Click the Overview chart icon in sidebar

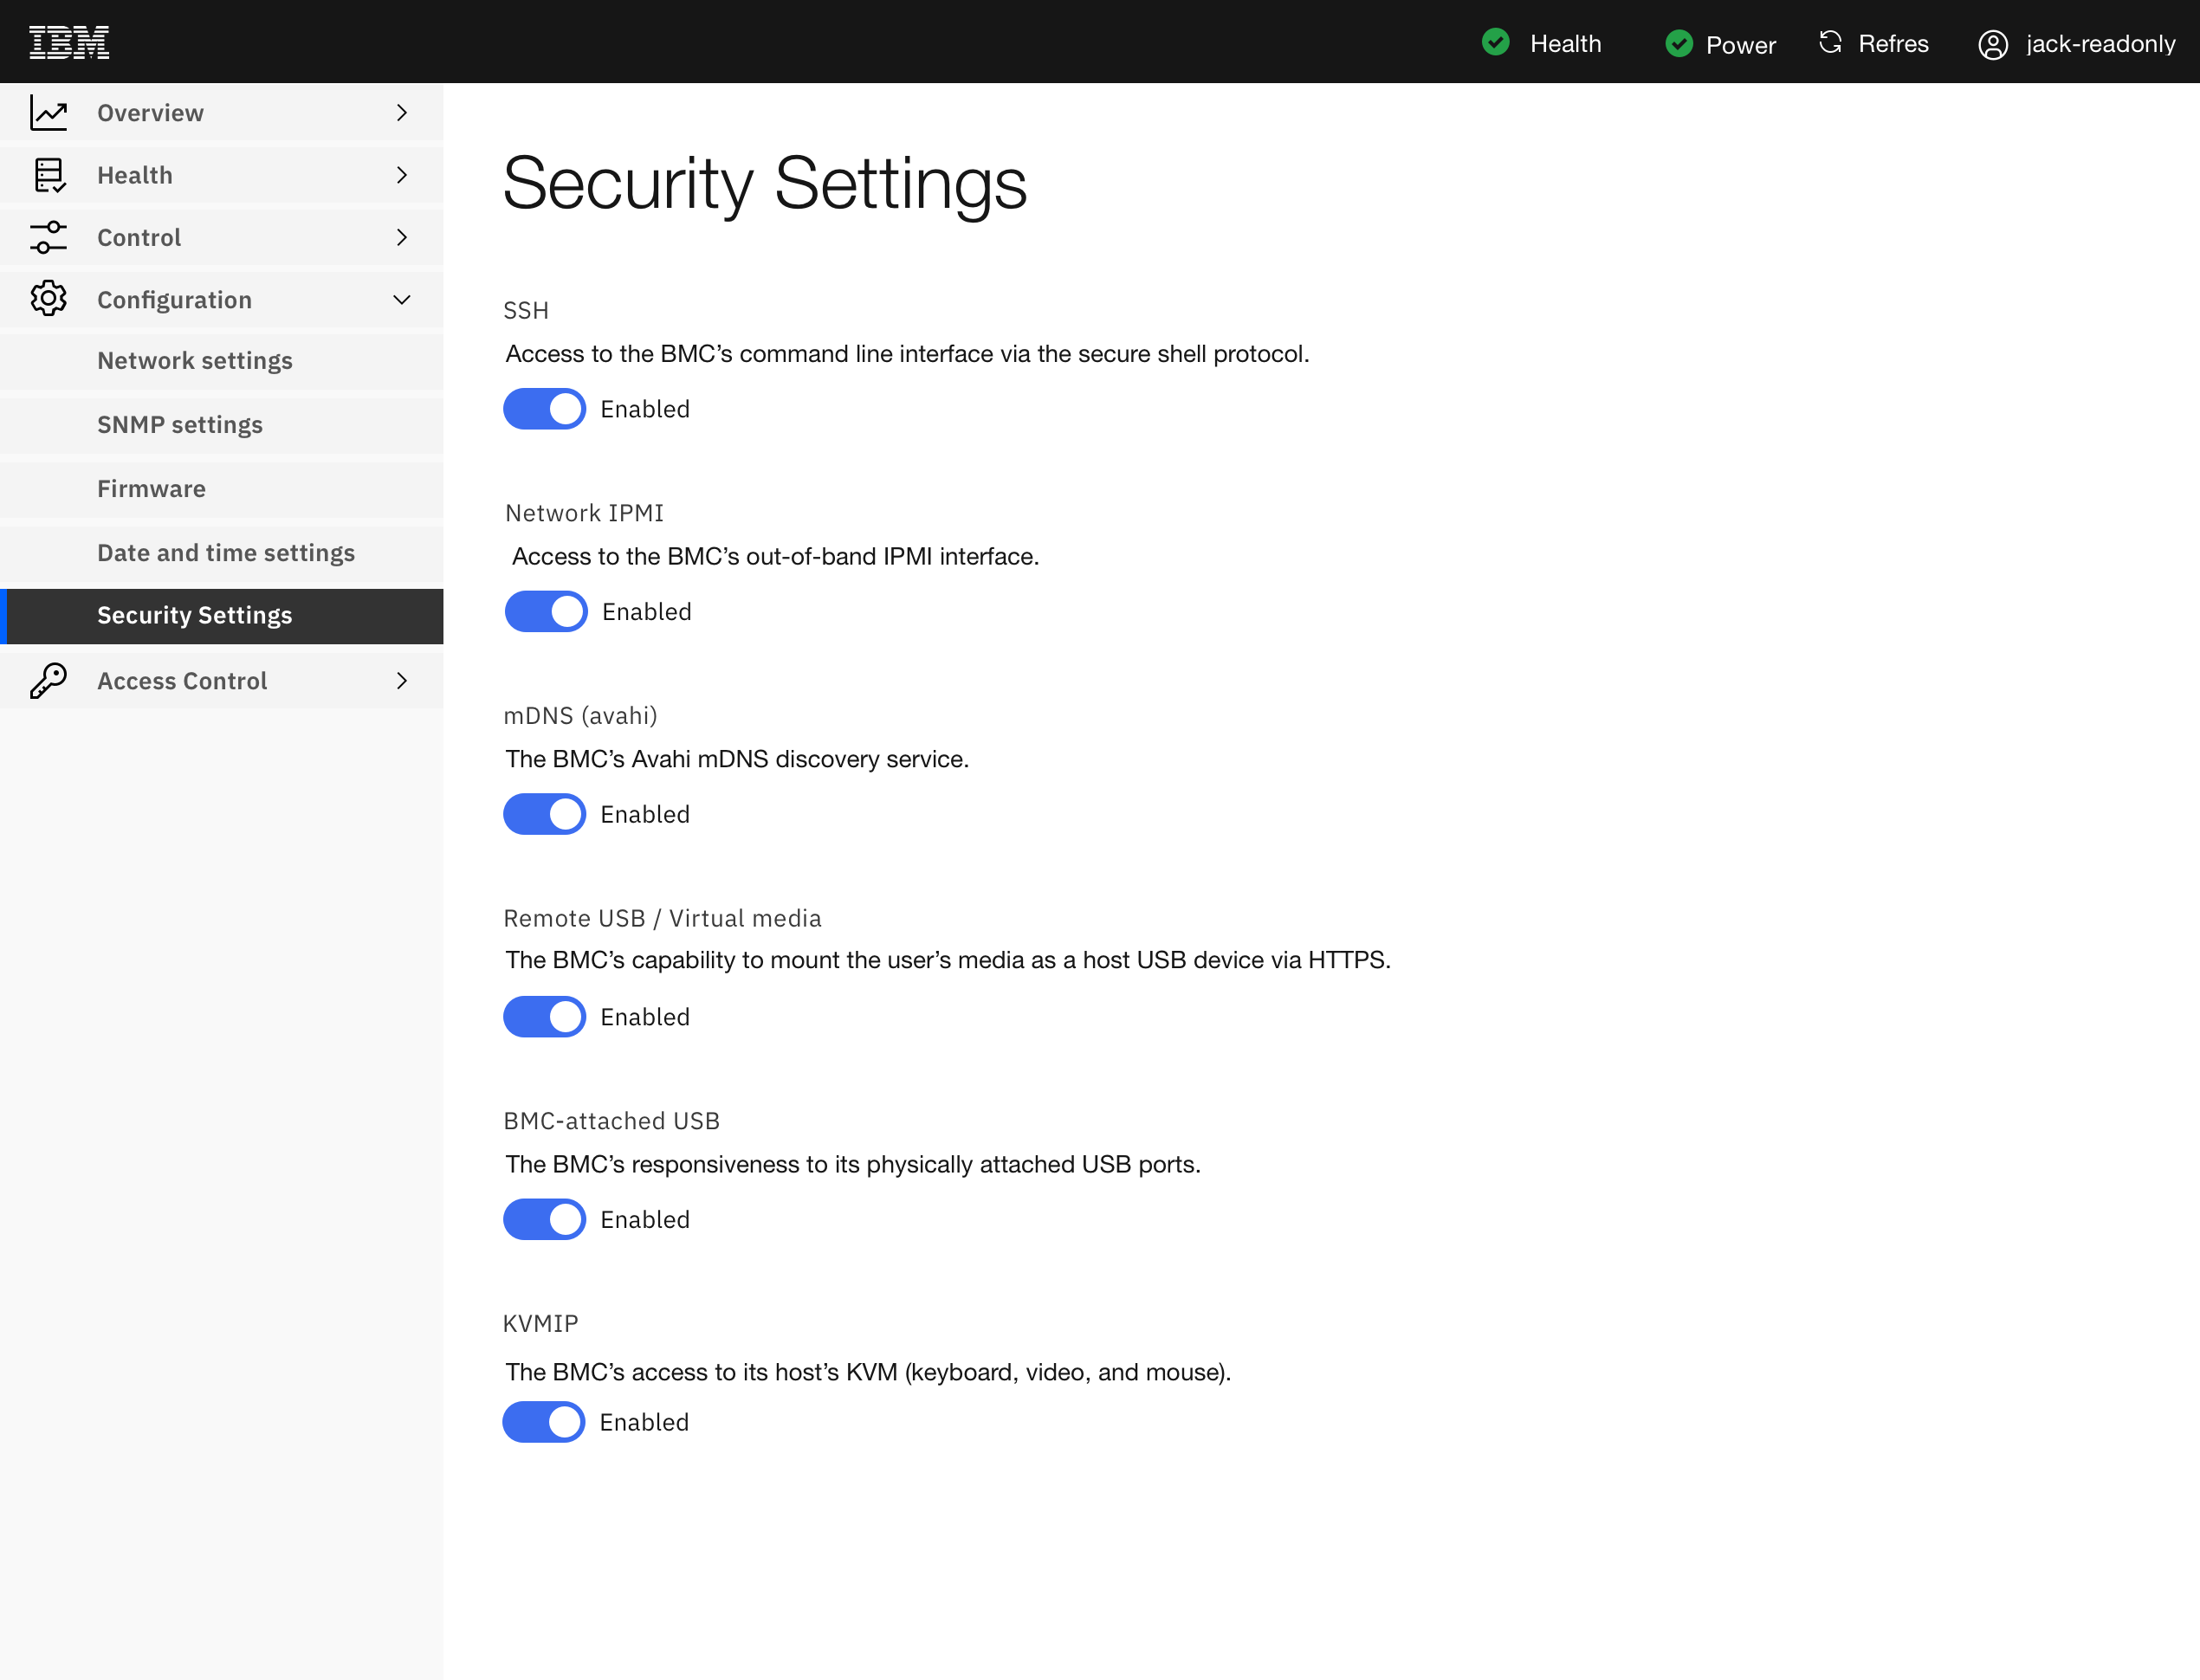49,112
